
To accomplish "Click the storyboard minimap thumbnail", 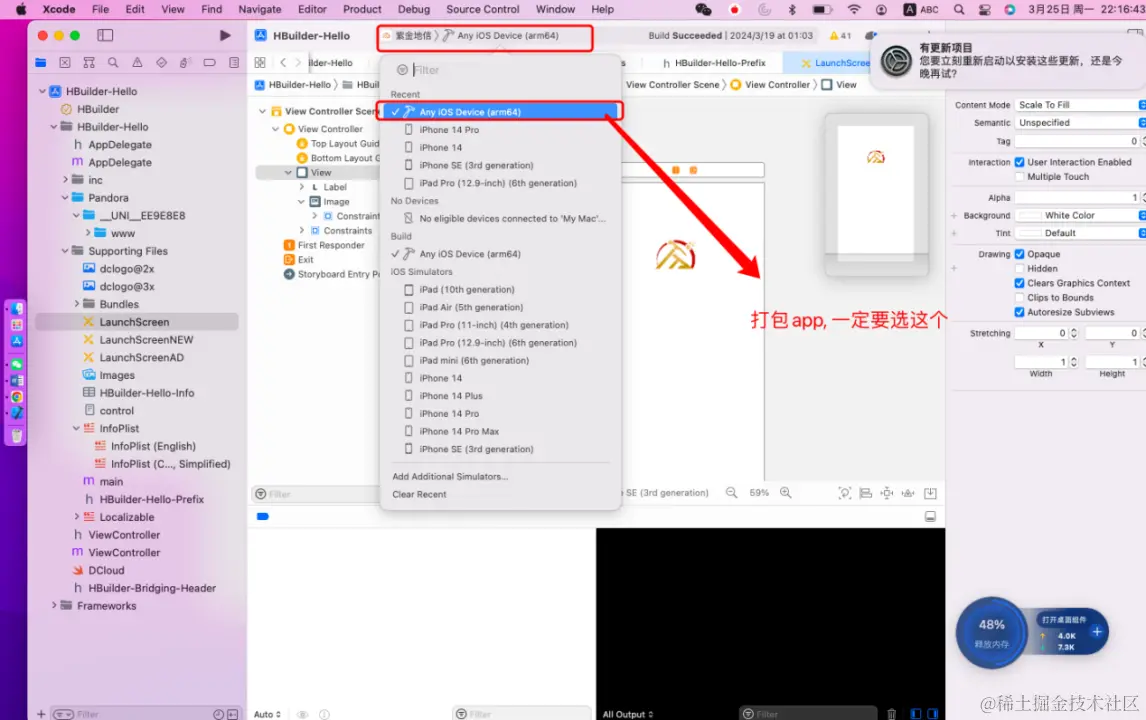I will 876,195.
